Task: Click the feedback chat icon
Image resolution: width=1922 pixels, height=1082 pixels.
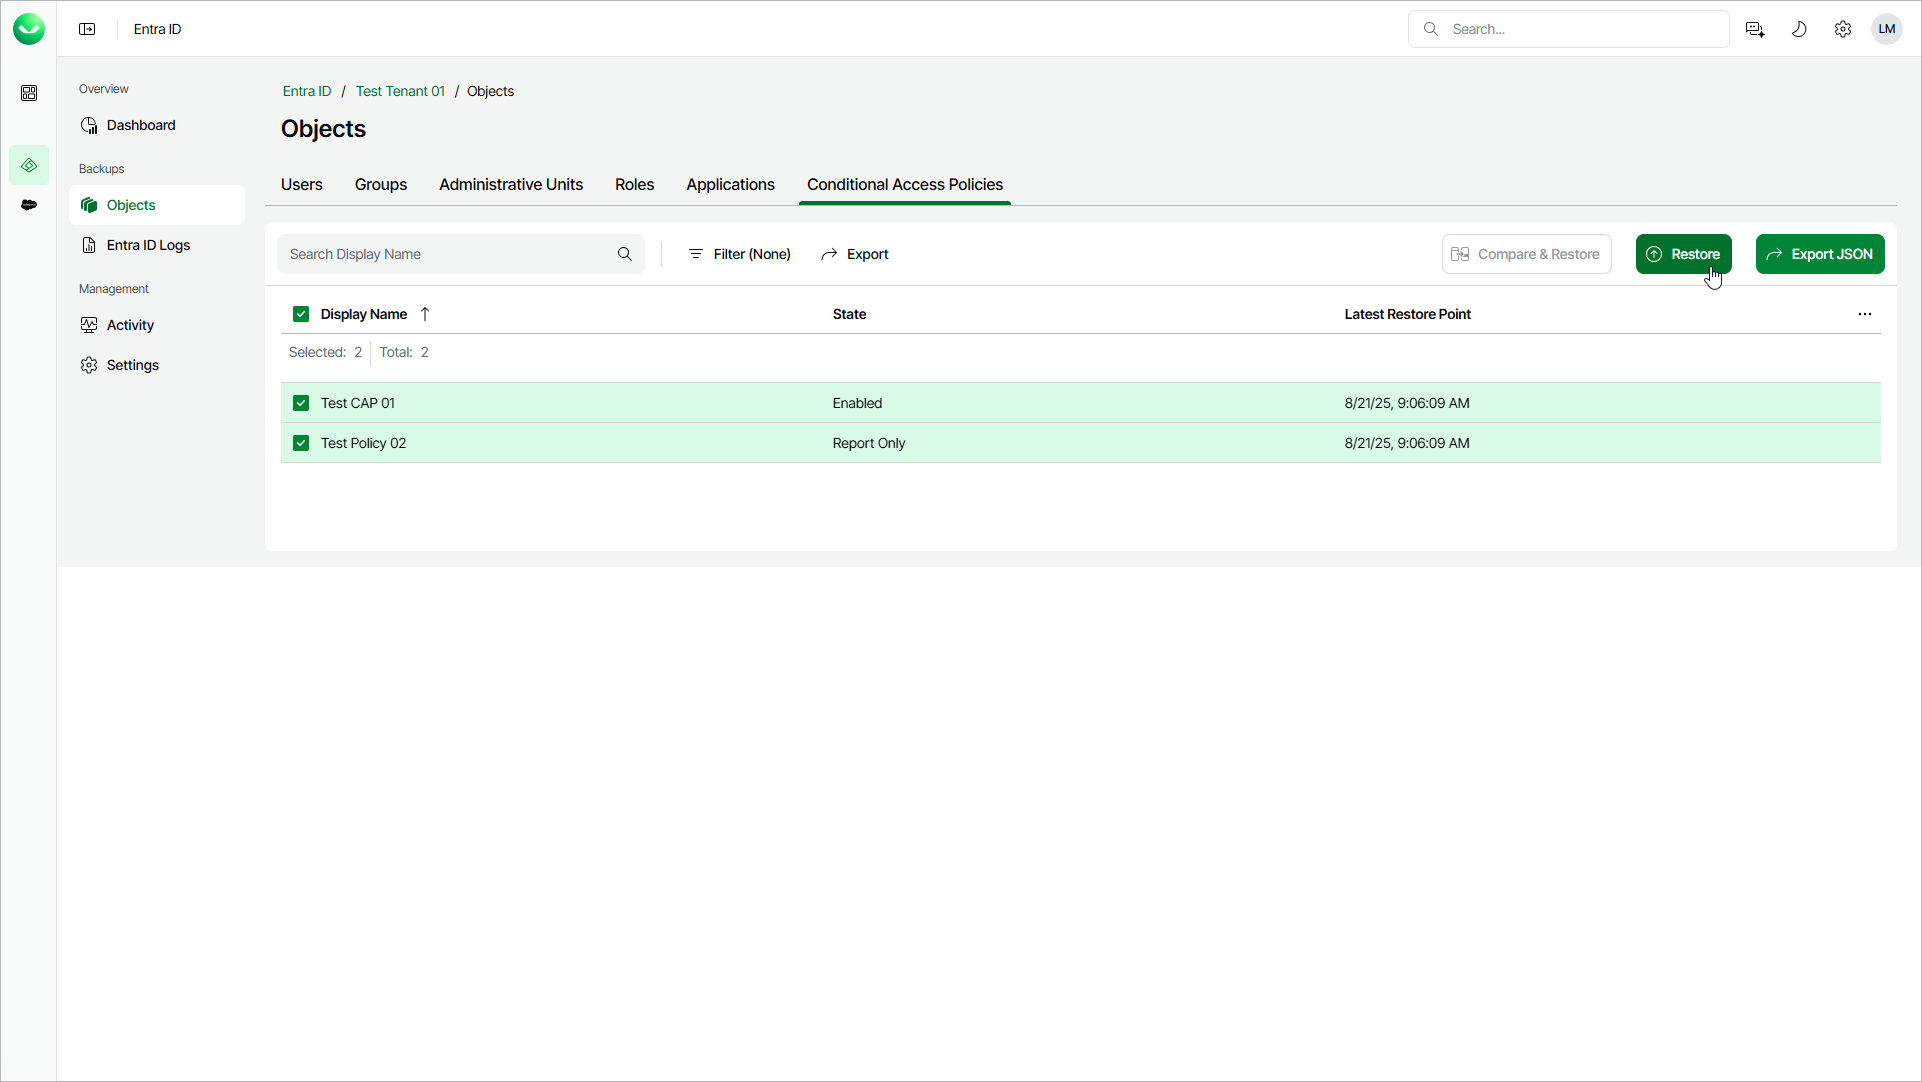Action: click(x=1755, y=29)
